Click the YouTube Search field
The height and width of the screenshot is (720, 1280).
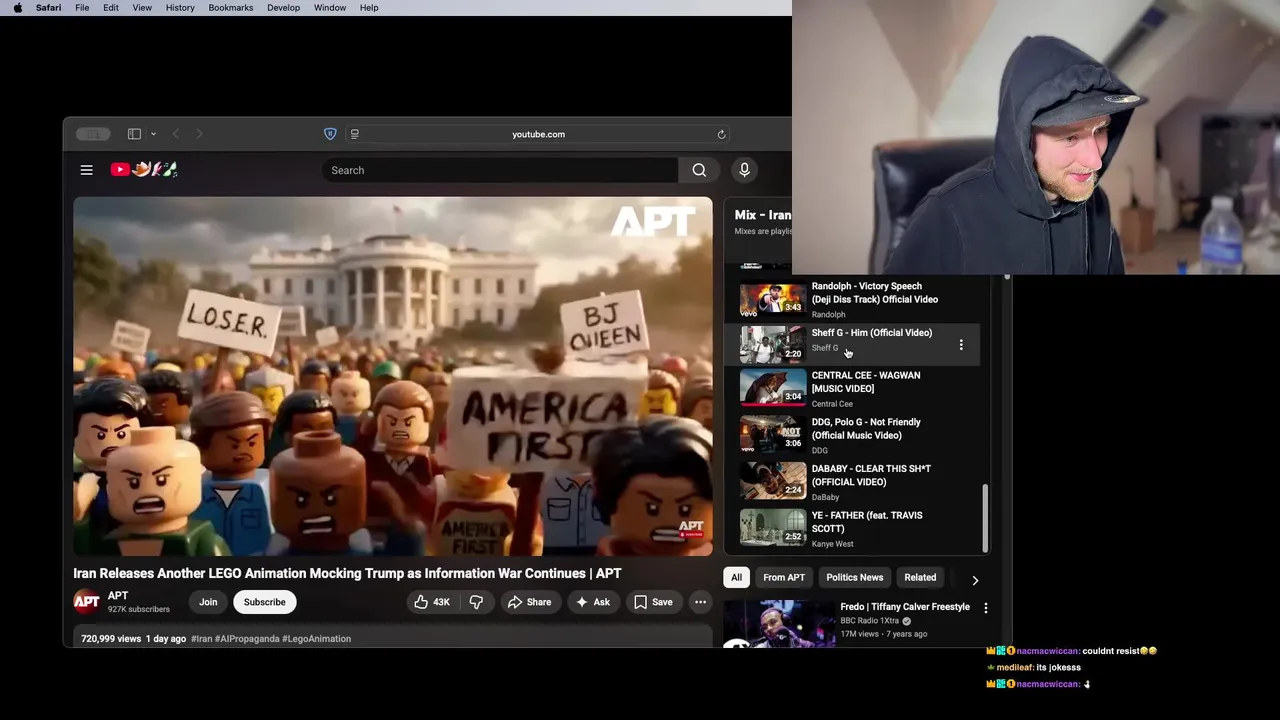pyautogui.click(x=500, y=170)
